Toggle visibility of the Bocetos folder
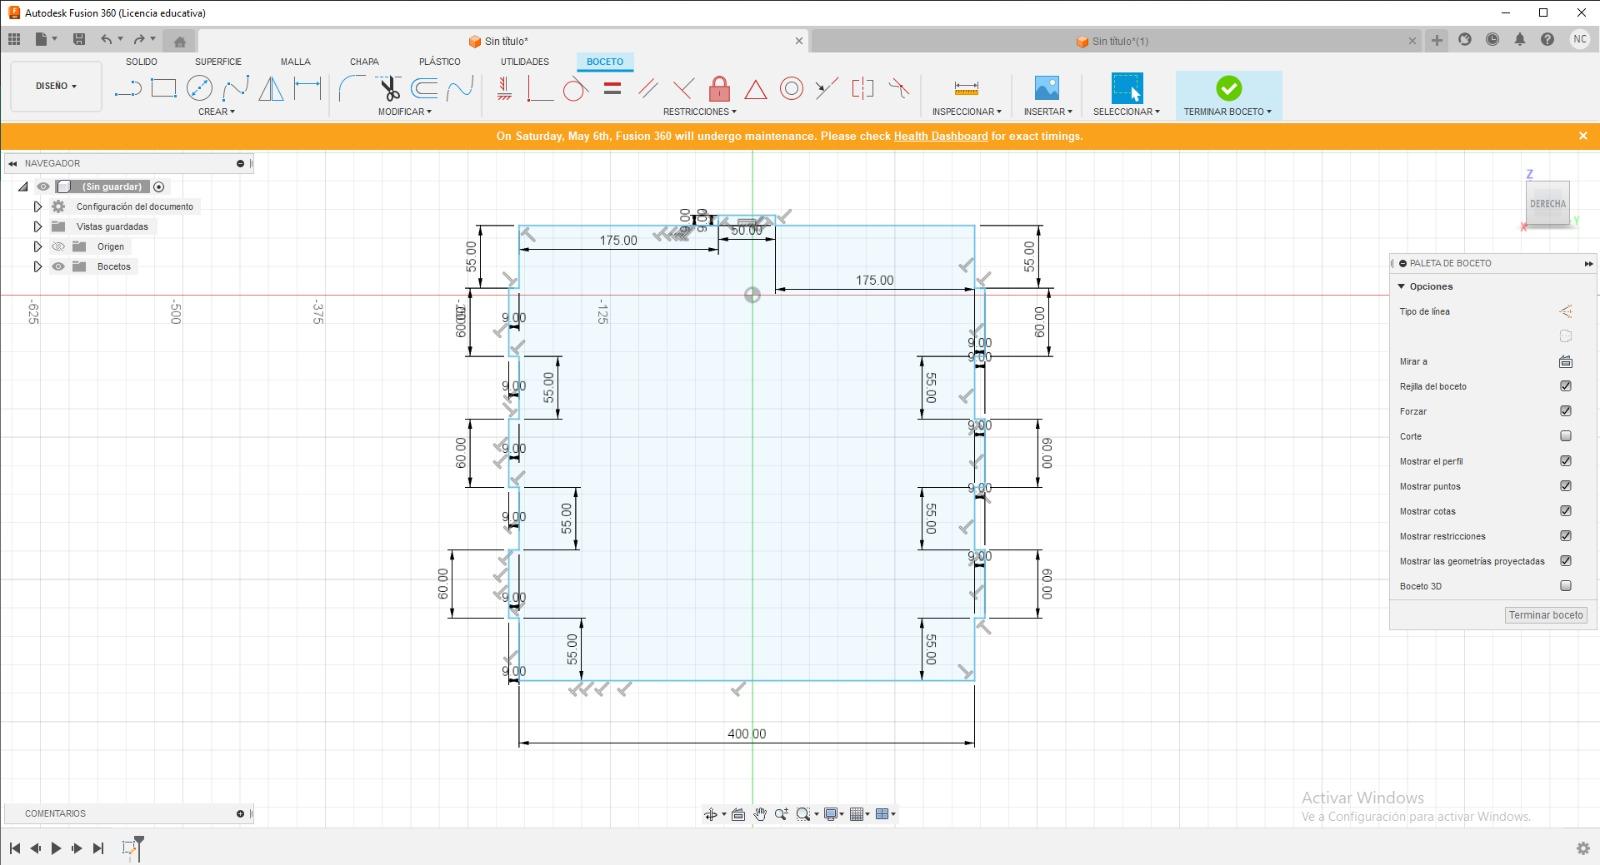The width and height of the screenshot is (1600, 865). coord(58,267)
